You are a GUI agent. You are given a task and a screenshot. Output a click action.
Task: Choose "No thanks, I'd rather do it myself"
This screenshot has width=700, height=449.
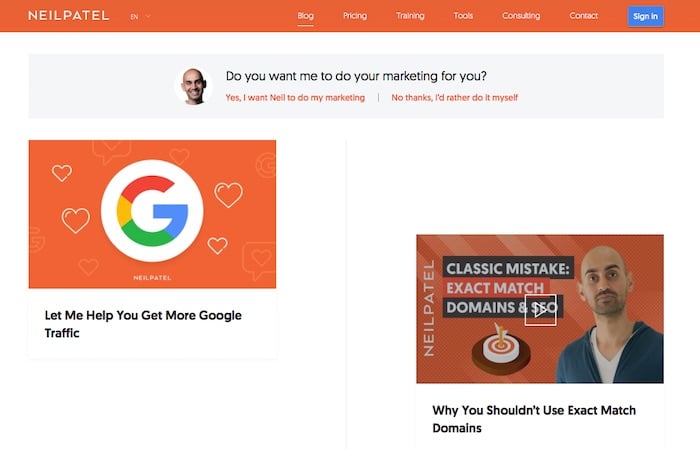[454, 98]
